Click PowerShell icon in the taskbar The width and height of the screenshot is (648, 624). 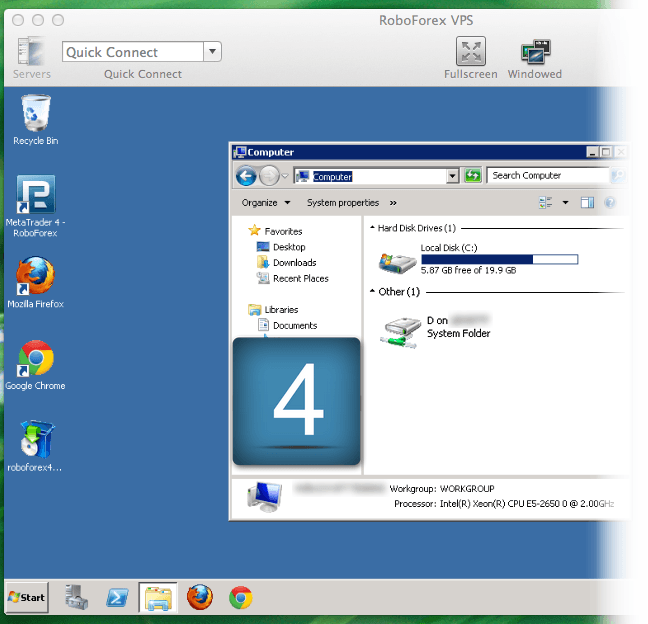[117, 598]
